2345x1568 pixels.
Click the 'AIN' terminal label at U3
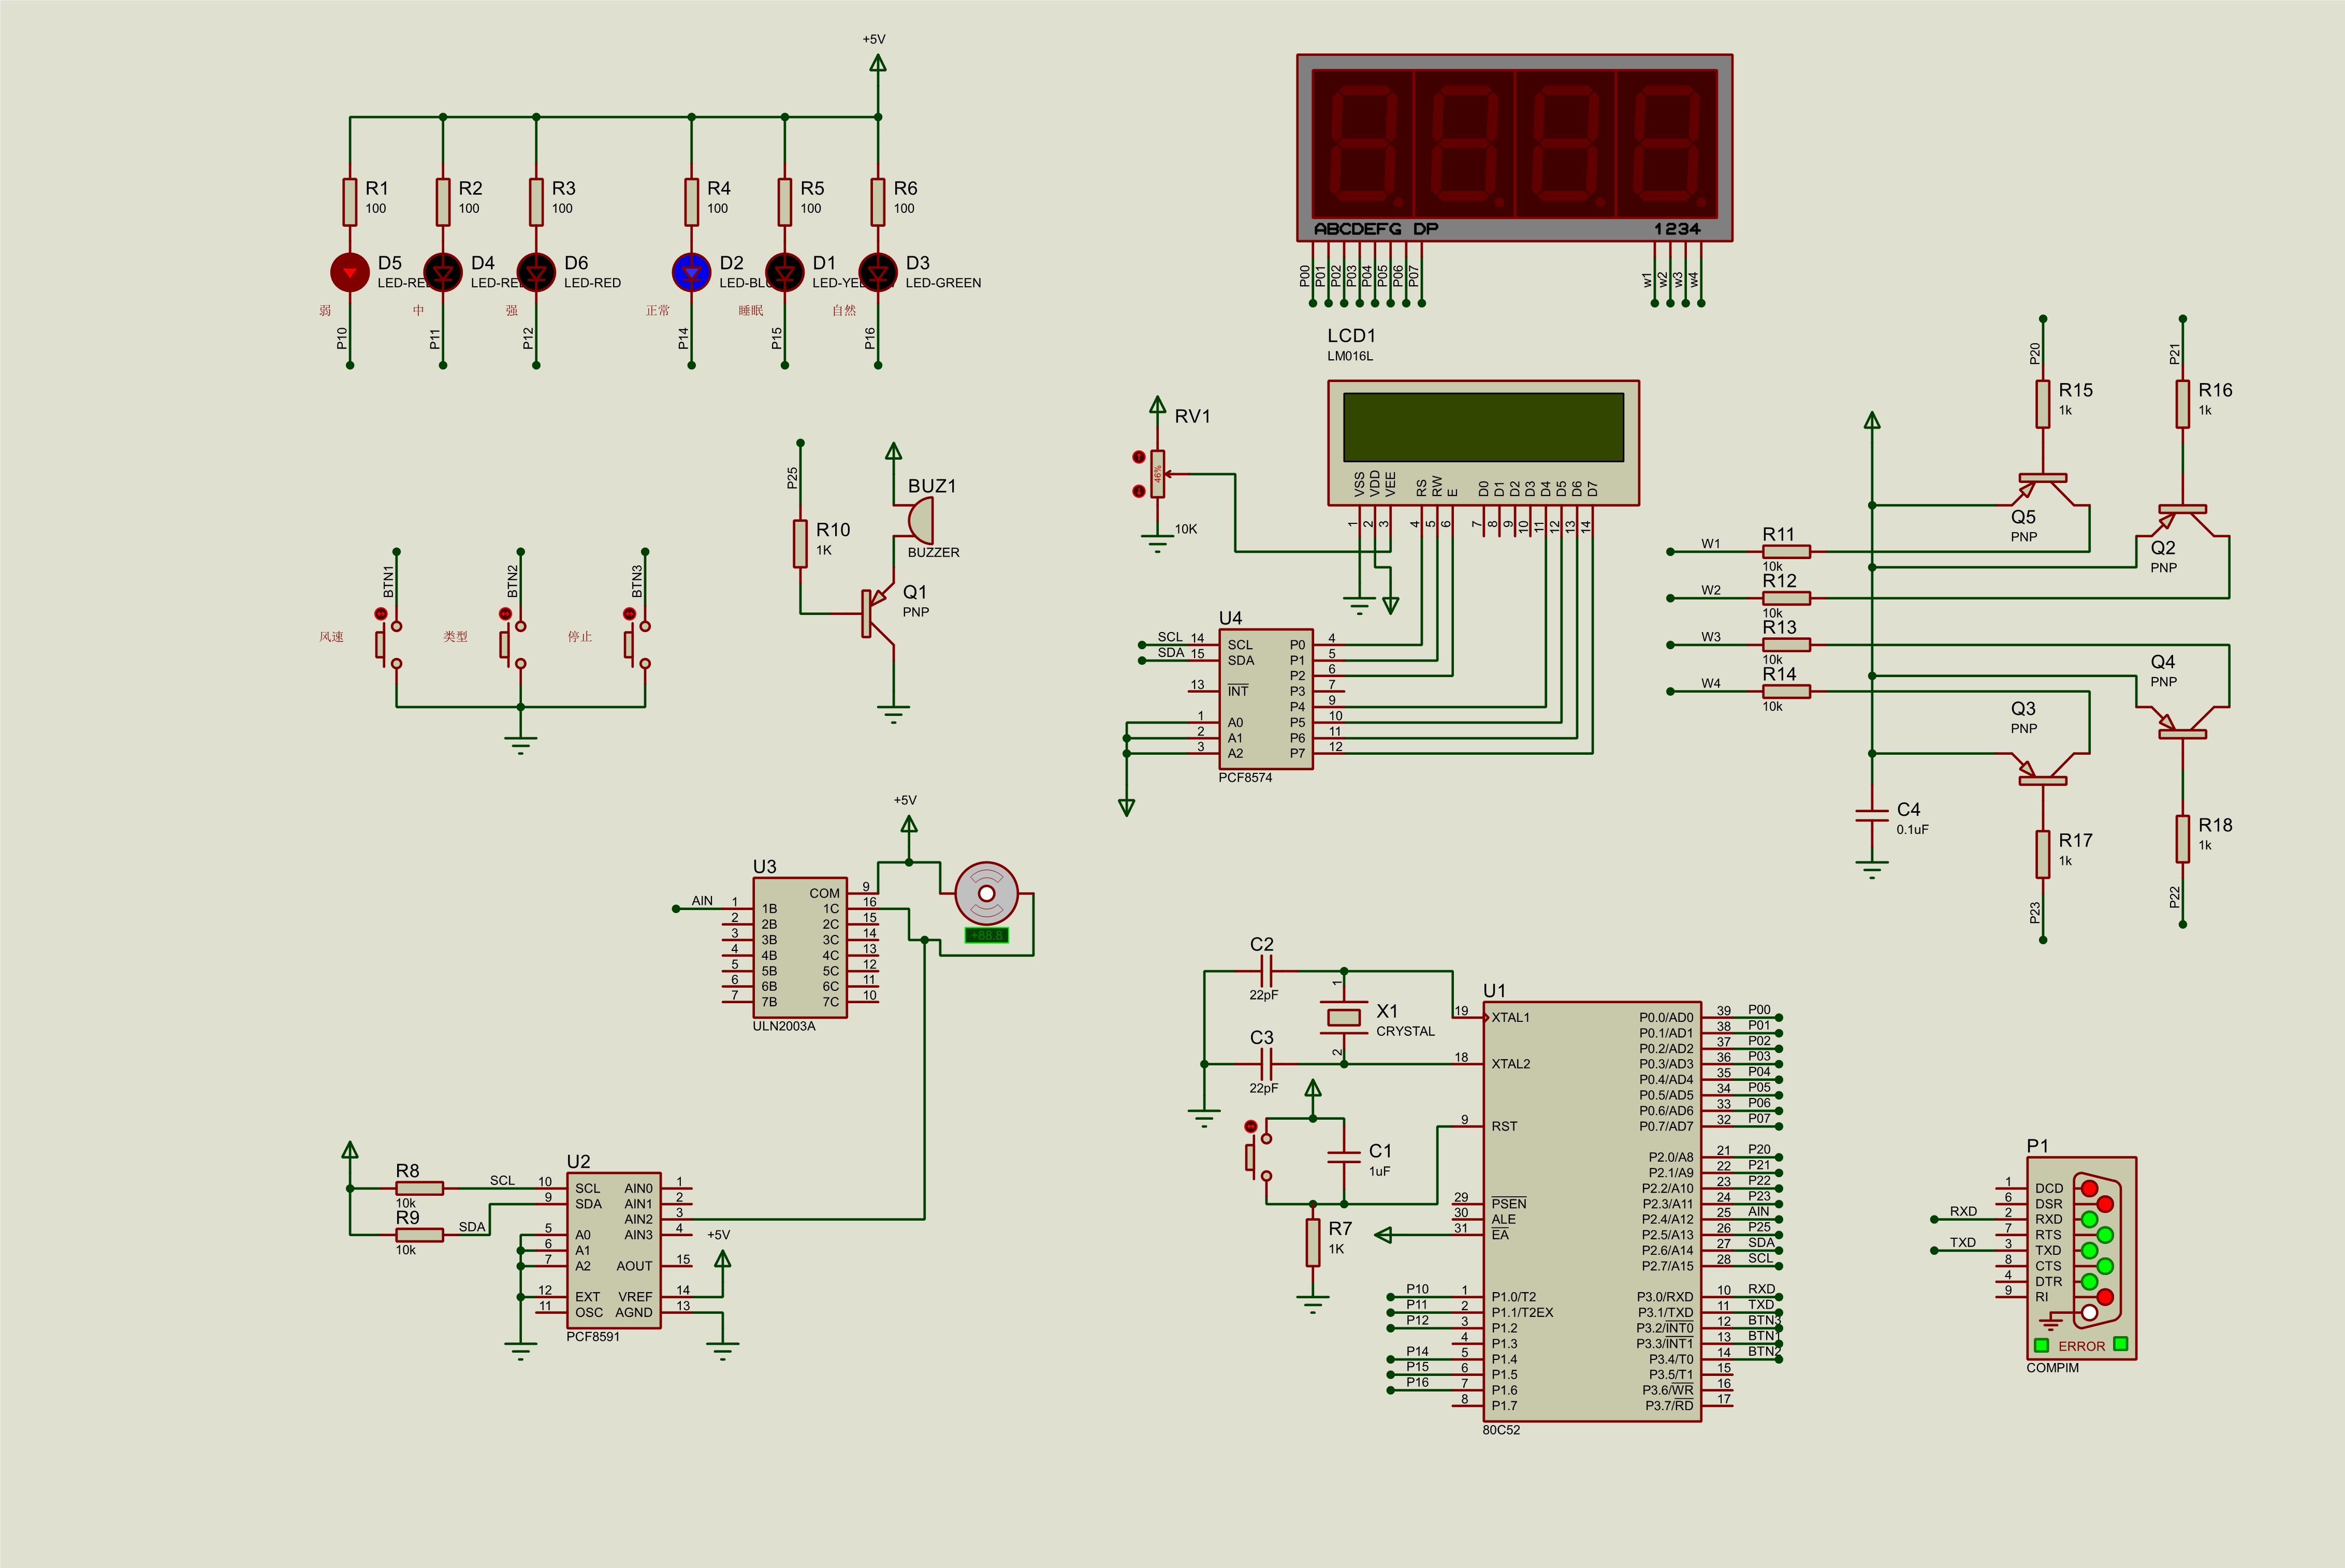point(702,900)
